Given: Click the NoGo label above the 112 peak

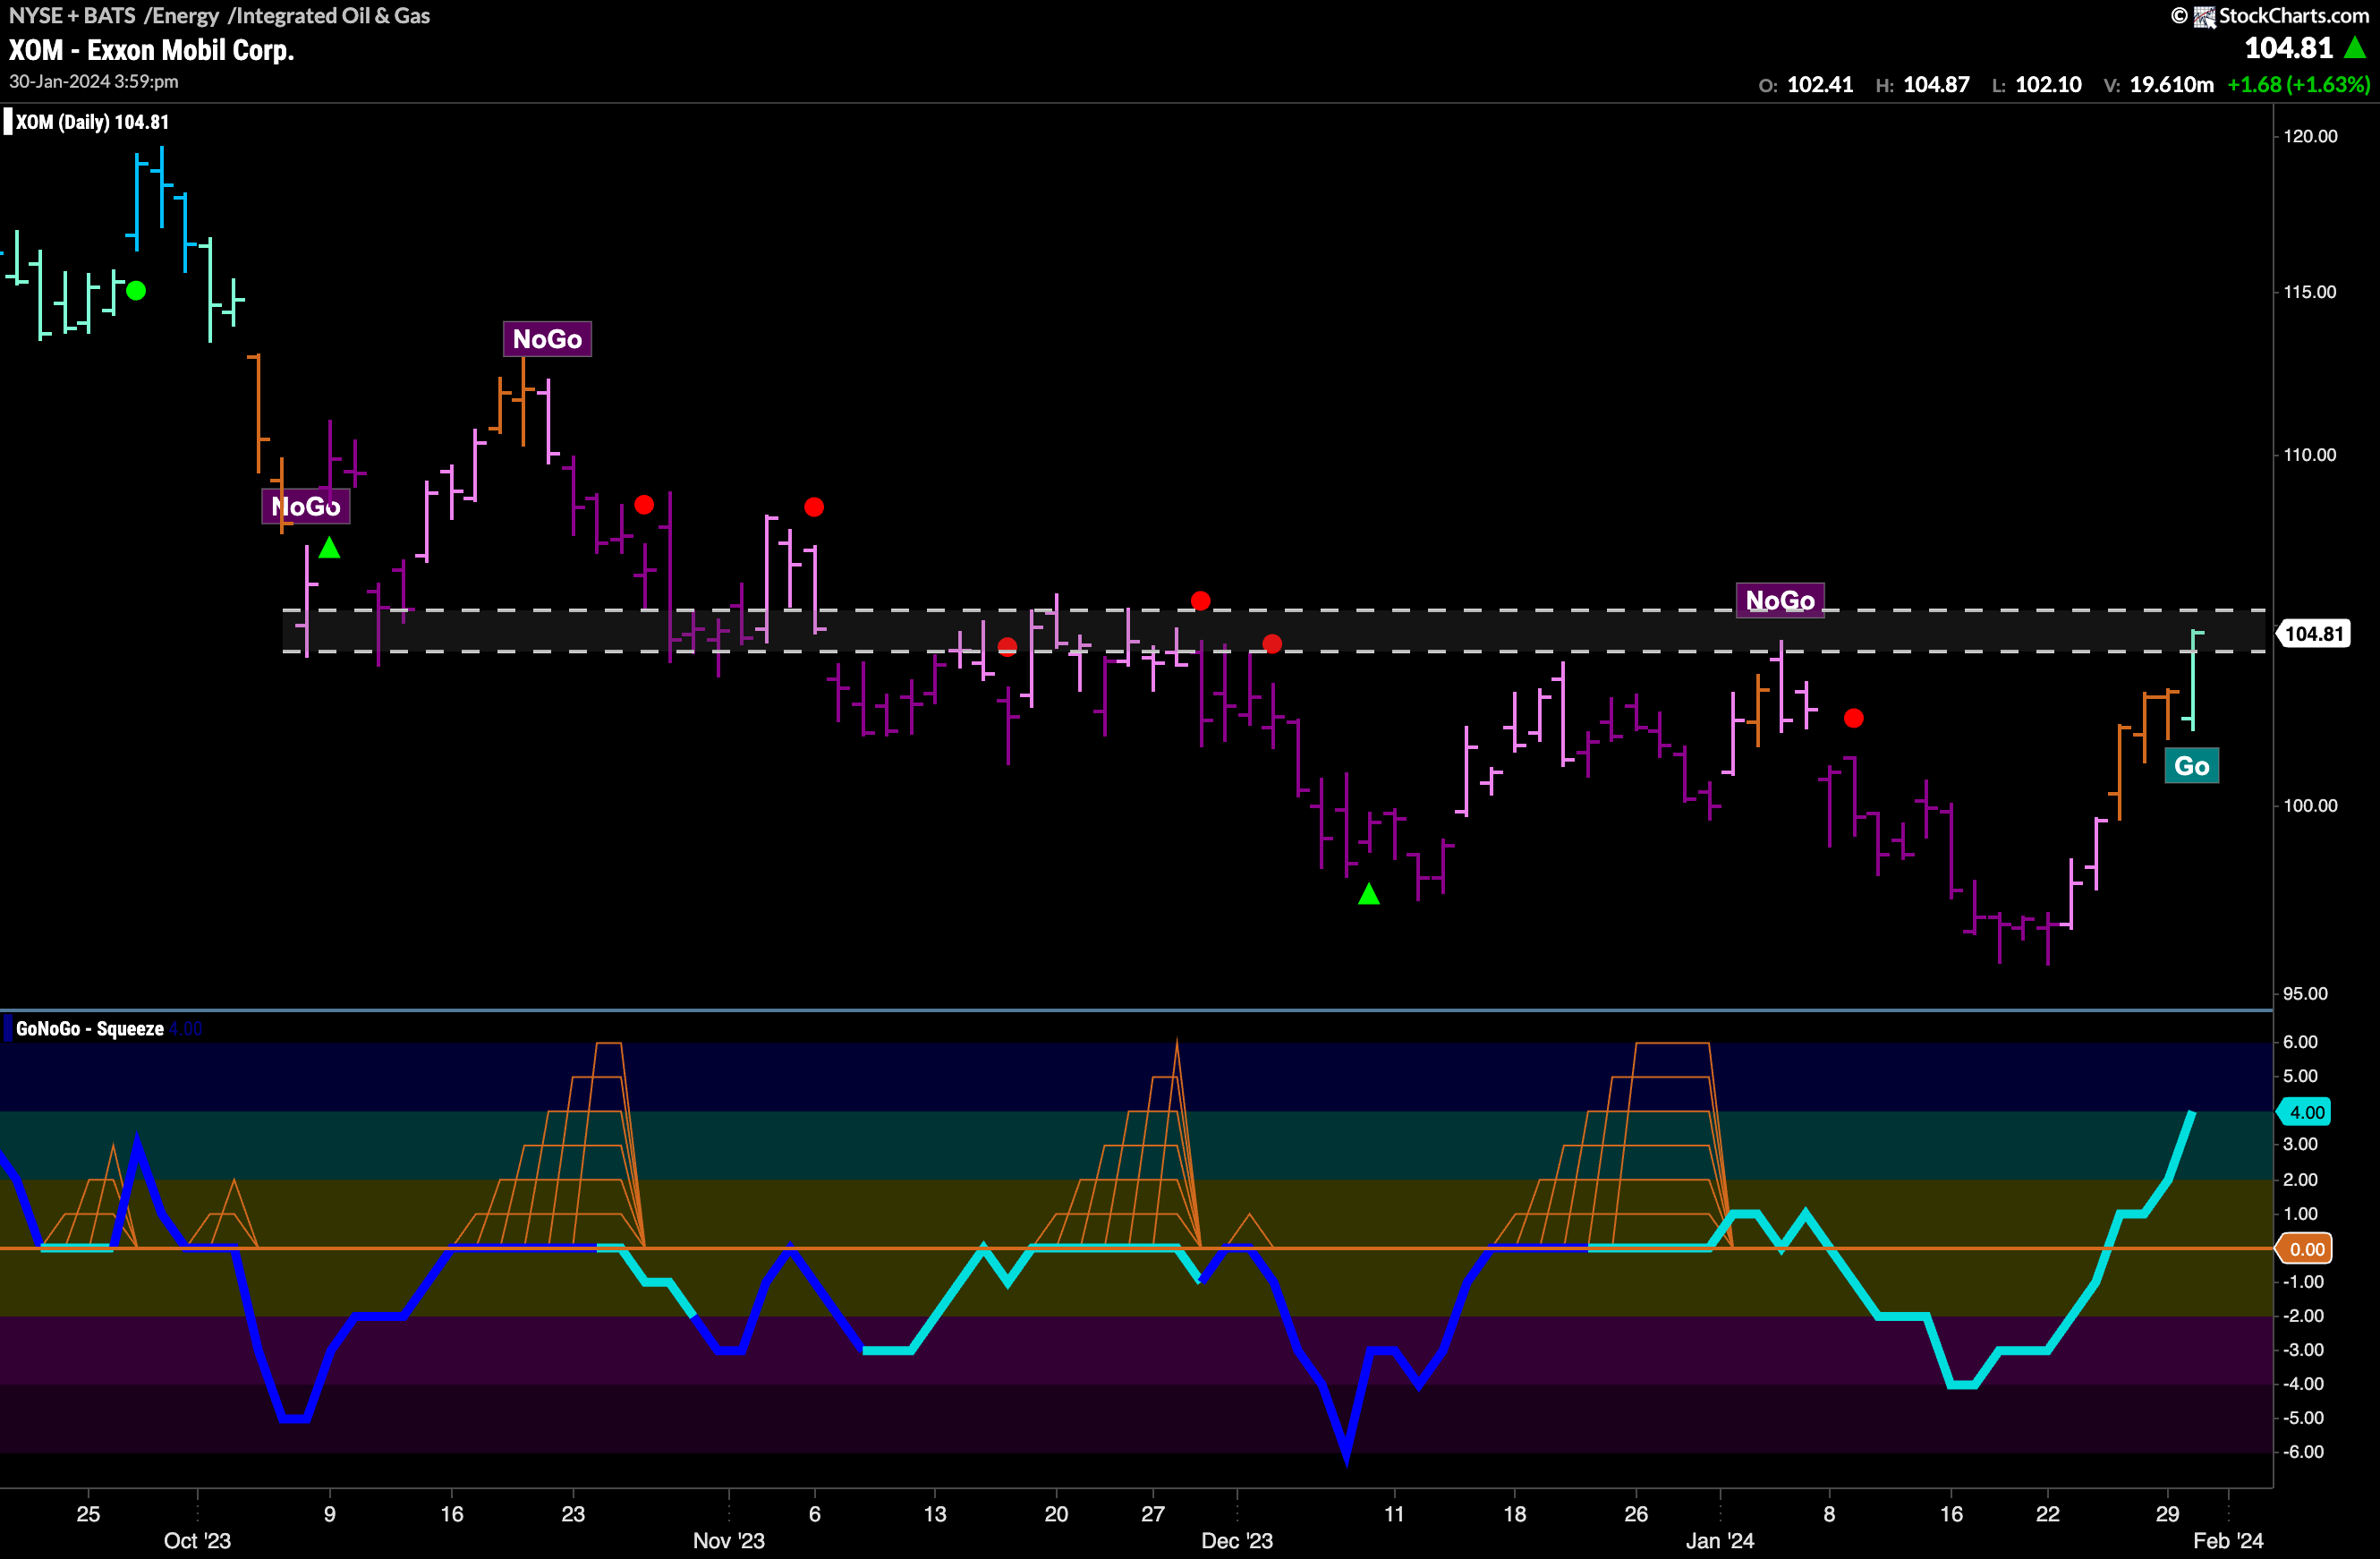Looking at the screenshot, I should pos(547,339).
